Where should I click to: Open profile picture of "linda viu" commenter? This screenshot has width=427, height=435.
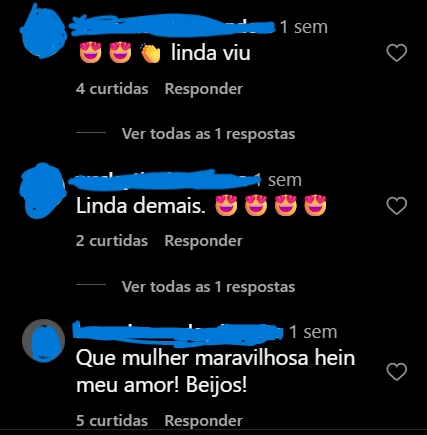click(44, 32)
